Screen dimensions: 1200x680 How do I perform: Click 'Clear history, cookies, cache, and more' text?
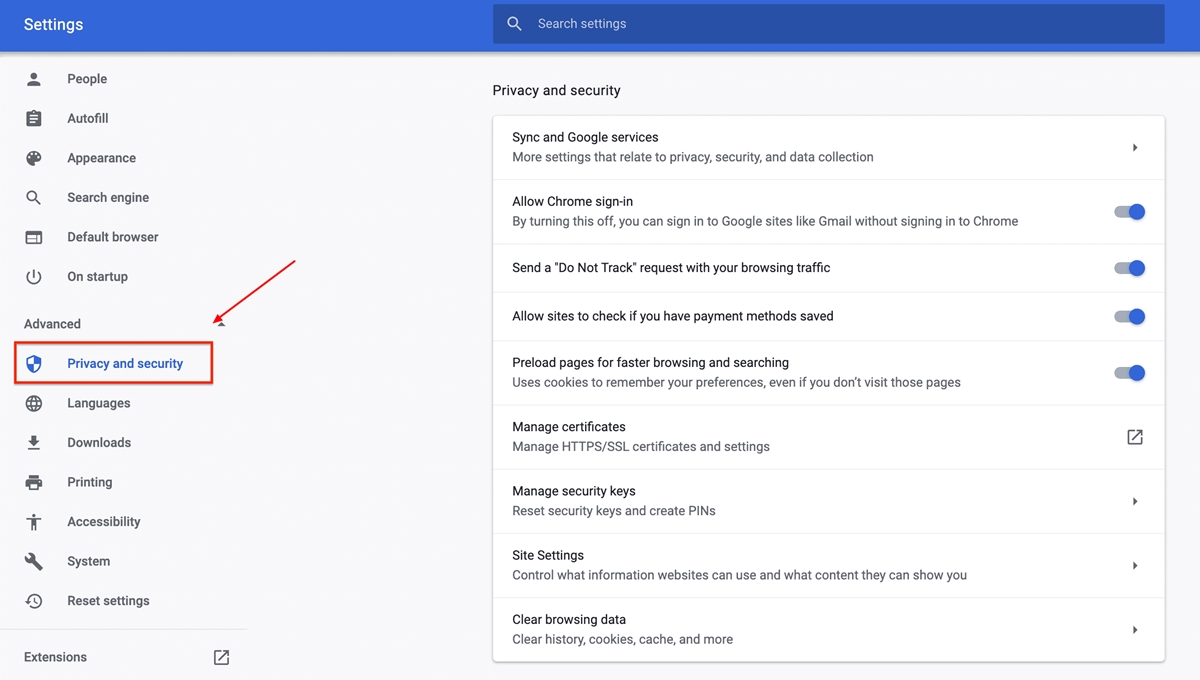[x=622, y=639]
